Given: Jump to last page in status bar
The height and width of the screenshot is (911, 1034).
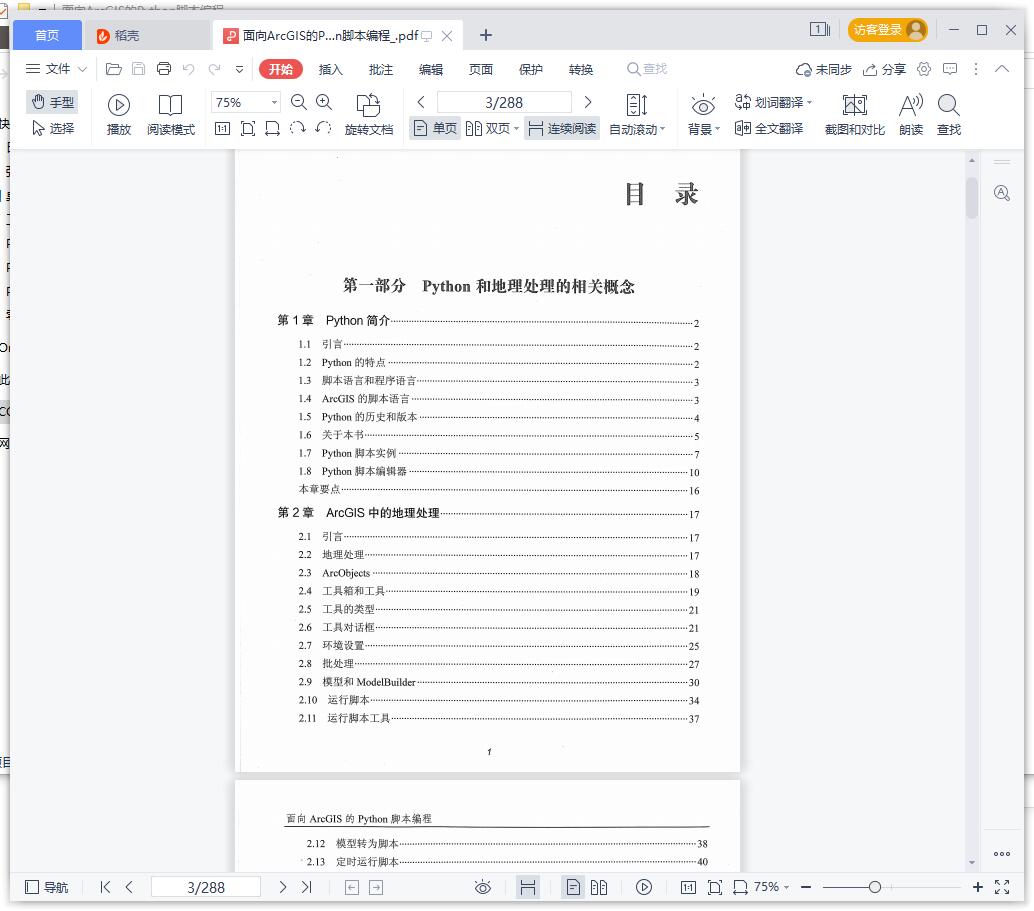Looking at the screenshot, I should point(307,887).
